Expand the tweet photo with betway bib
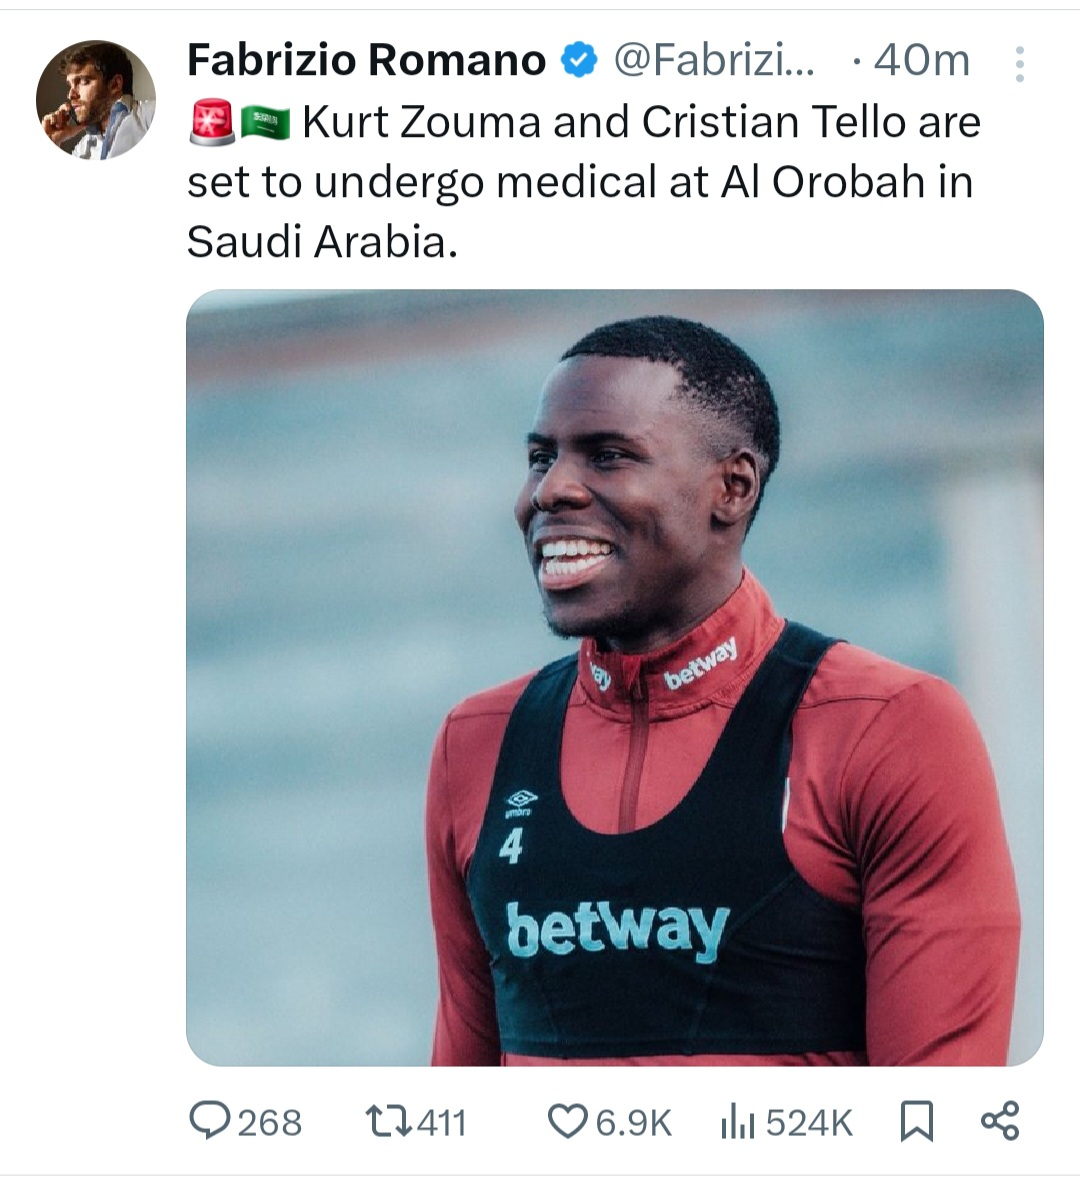1080x1191 pixels. coord(614,677)
